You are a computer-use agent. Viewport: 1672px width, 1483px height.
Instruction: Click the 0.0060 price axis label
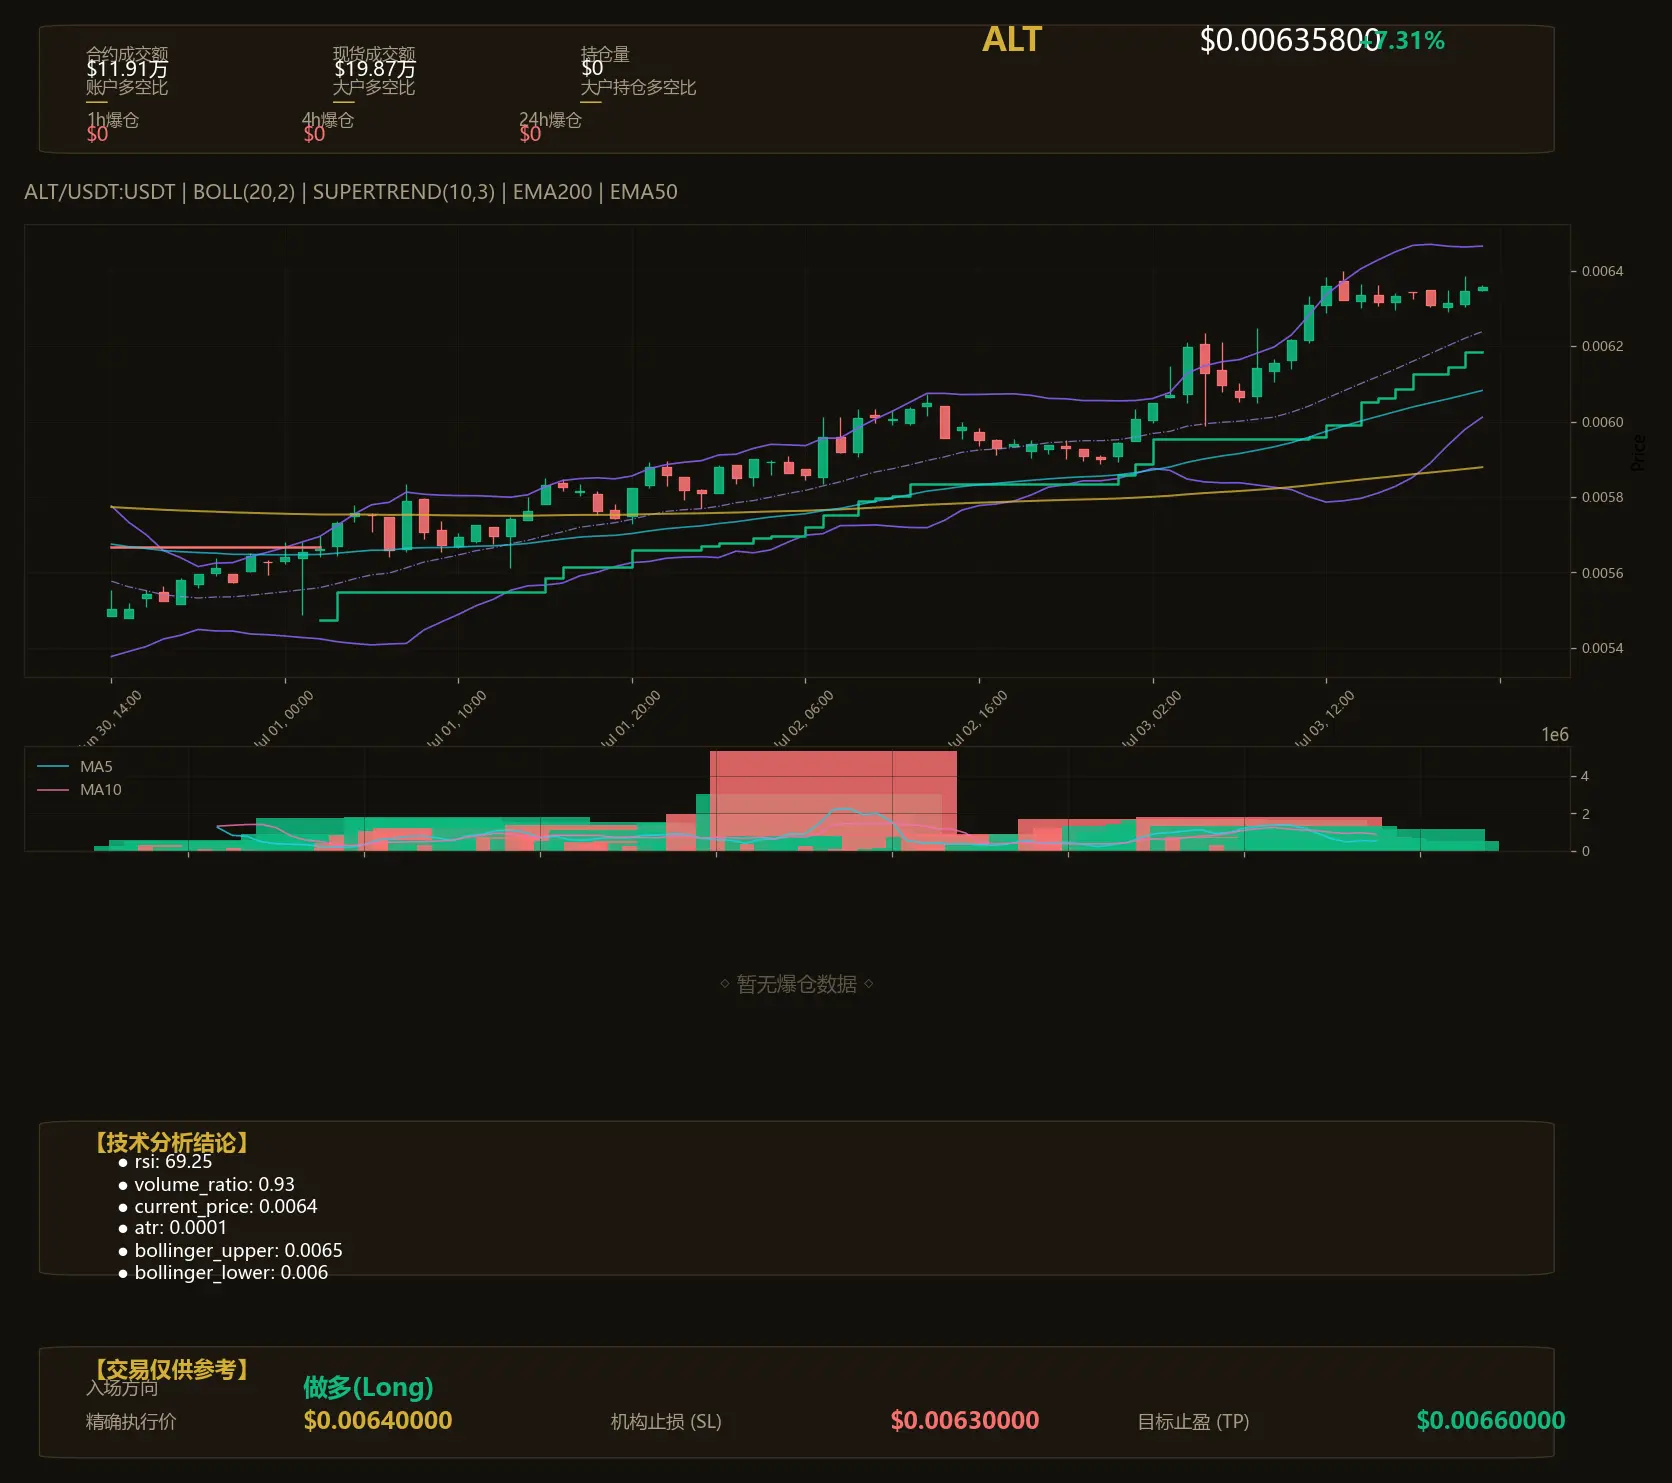click(x=1602, y=422)
